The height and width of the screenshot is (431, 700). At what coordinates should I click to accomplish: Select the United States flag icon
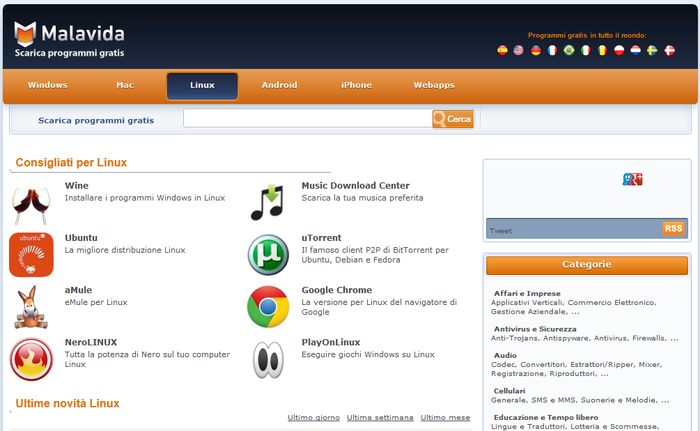point(518,50)
